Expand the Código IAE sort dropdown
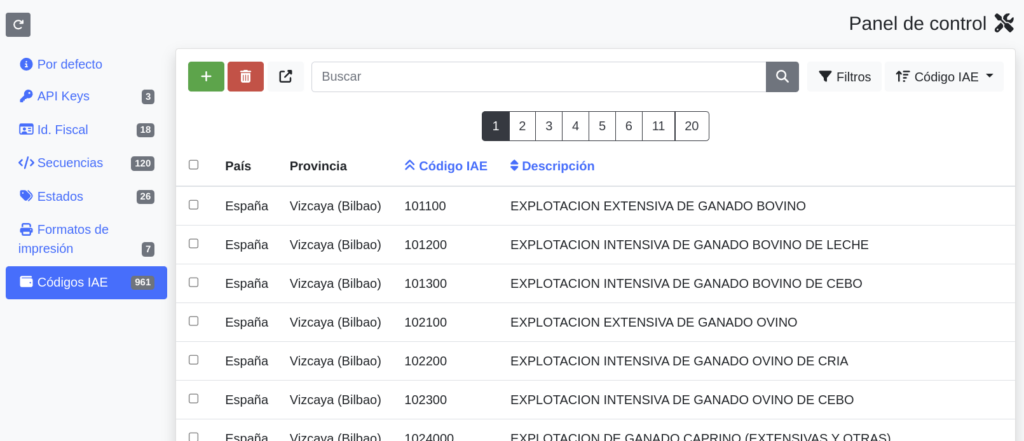This screenshot has width=1024, height=441. coord(944,77)
